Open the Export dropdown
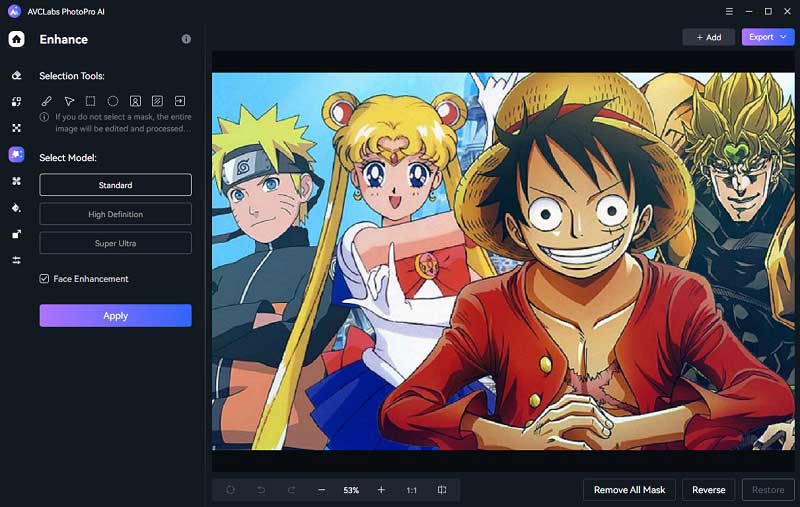Screen dimensions: 800x507 (768, 37)
